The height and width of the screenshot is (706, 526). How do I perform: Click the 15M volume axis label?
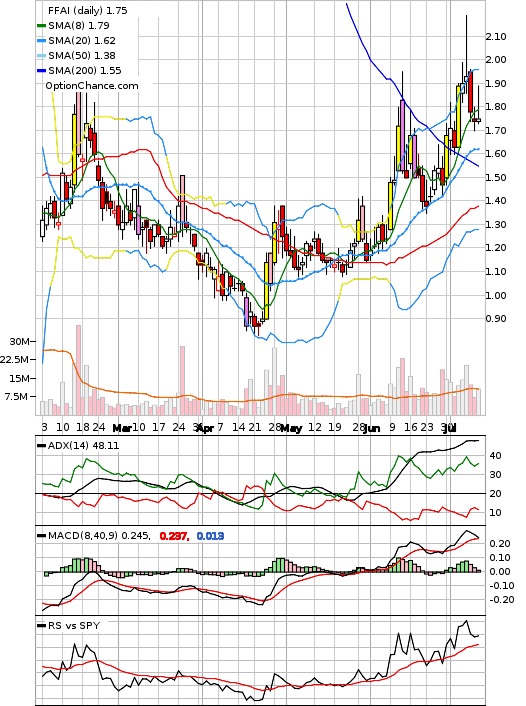click(19, 378)
